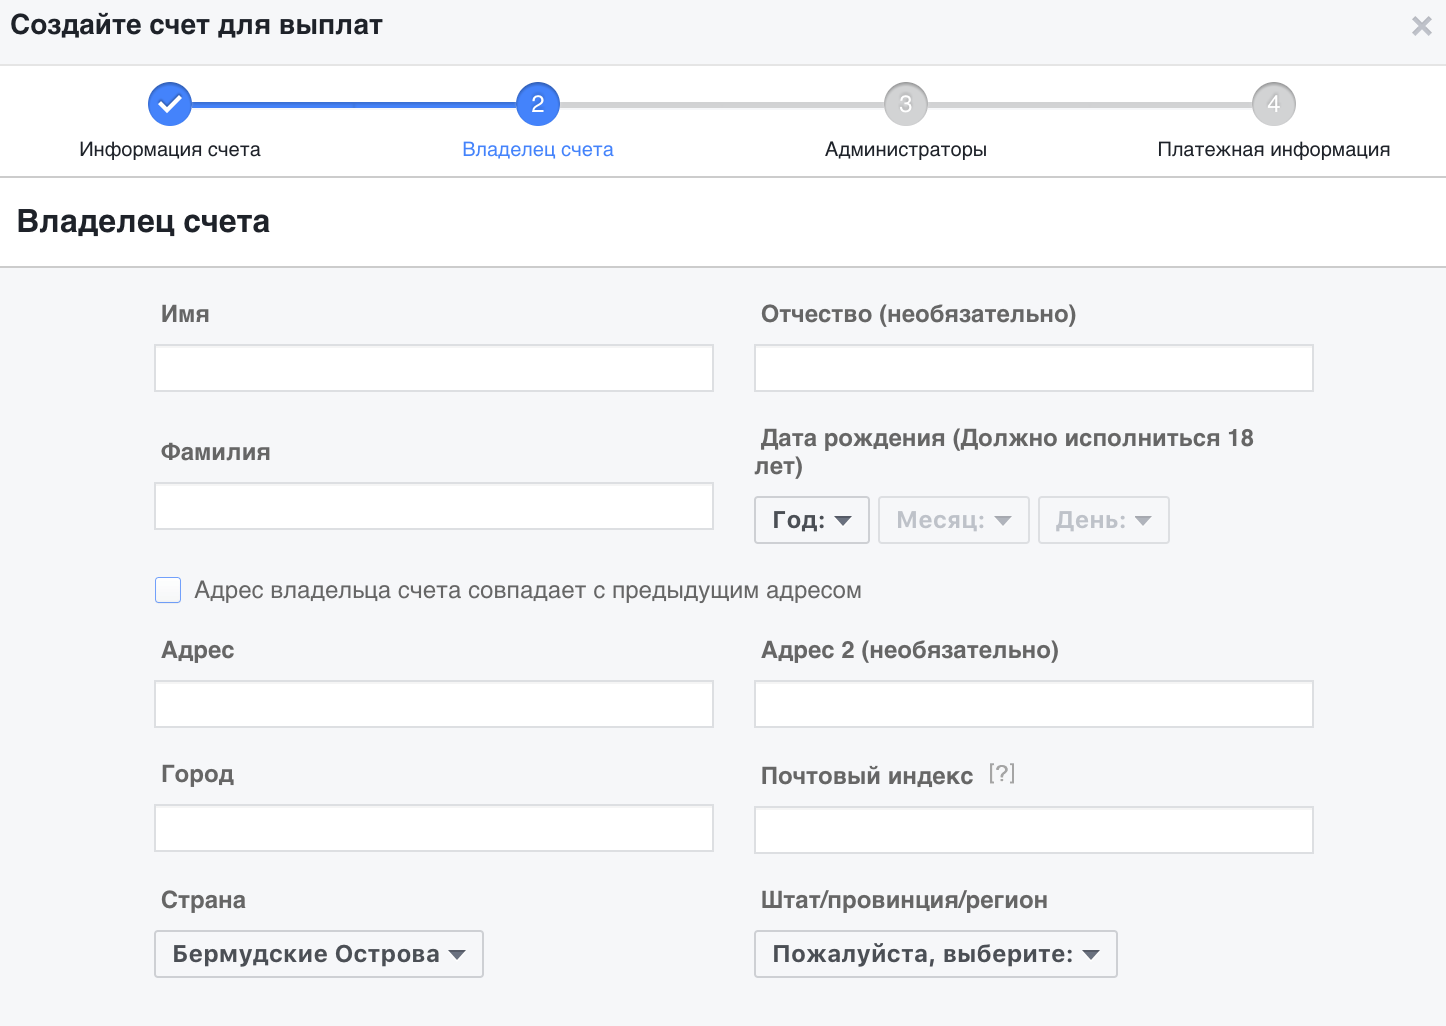The height and width of the screenshot is (1026, 1446).
Task: Focus the Город input field
Action: pos(434,828)
